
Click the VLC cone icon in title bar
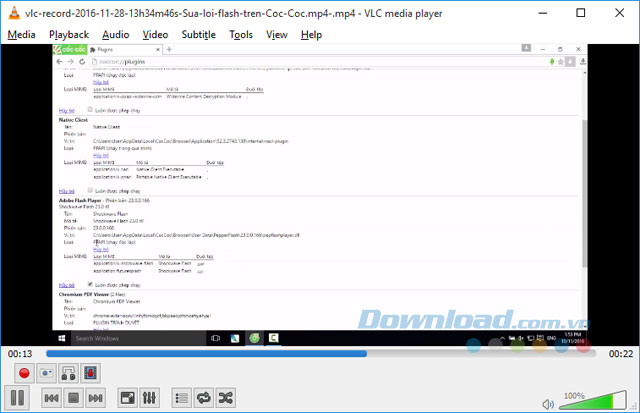pyautogui.click(x=14, y=13)
